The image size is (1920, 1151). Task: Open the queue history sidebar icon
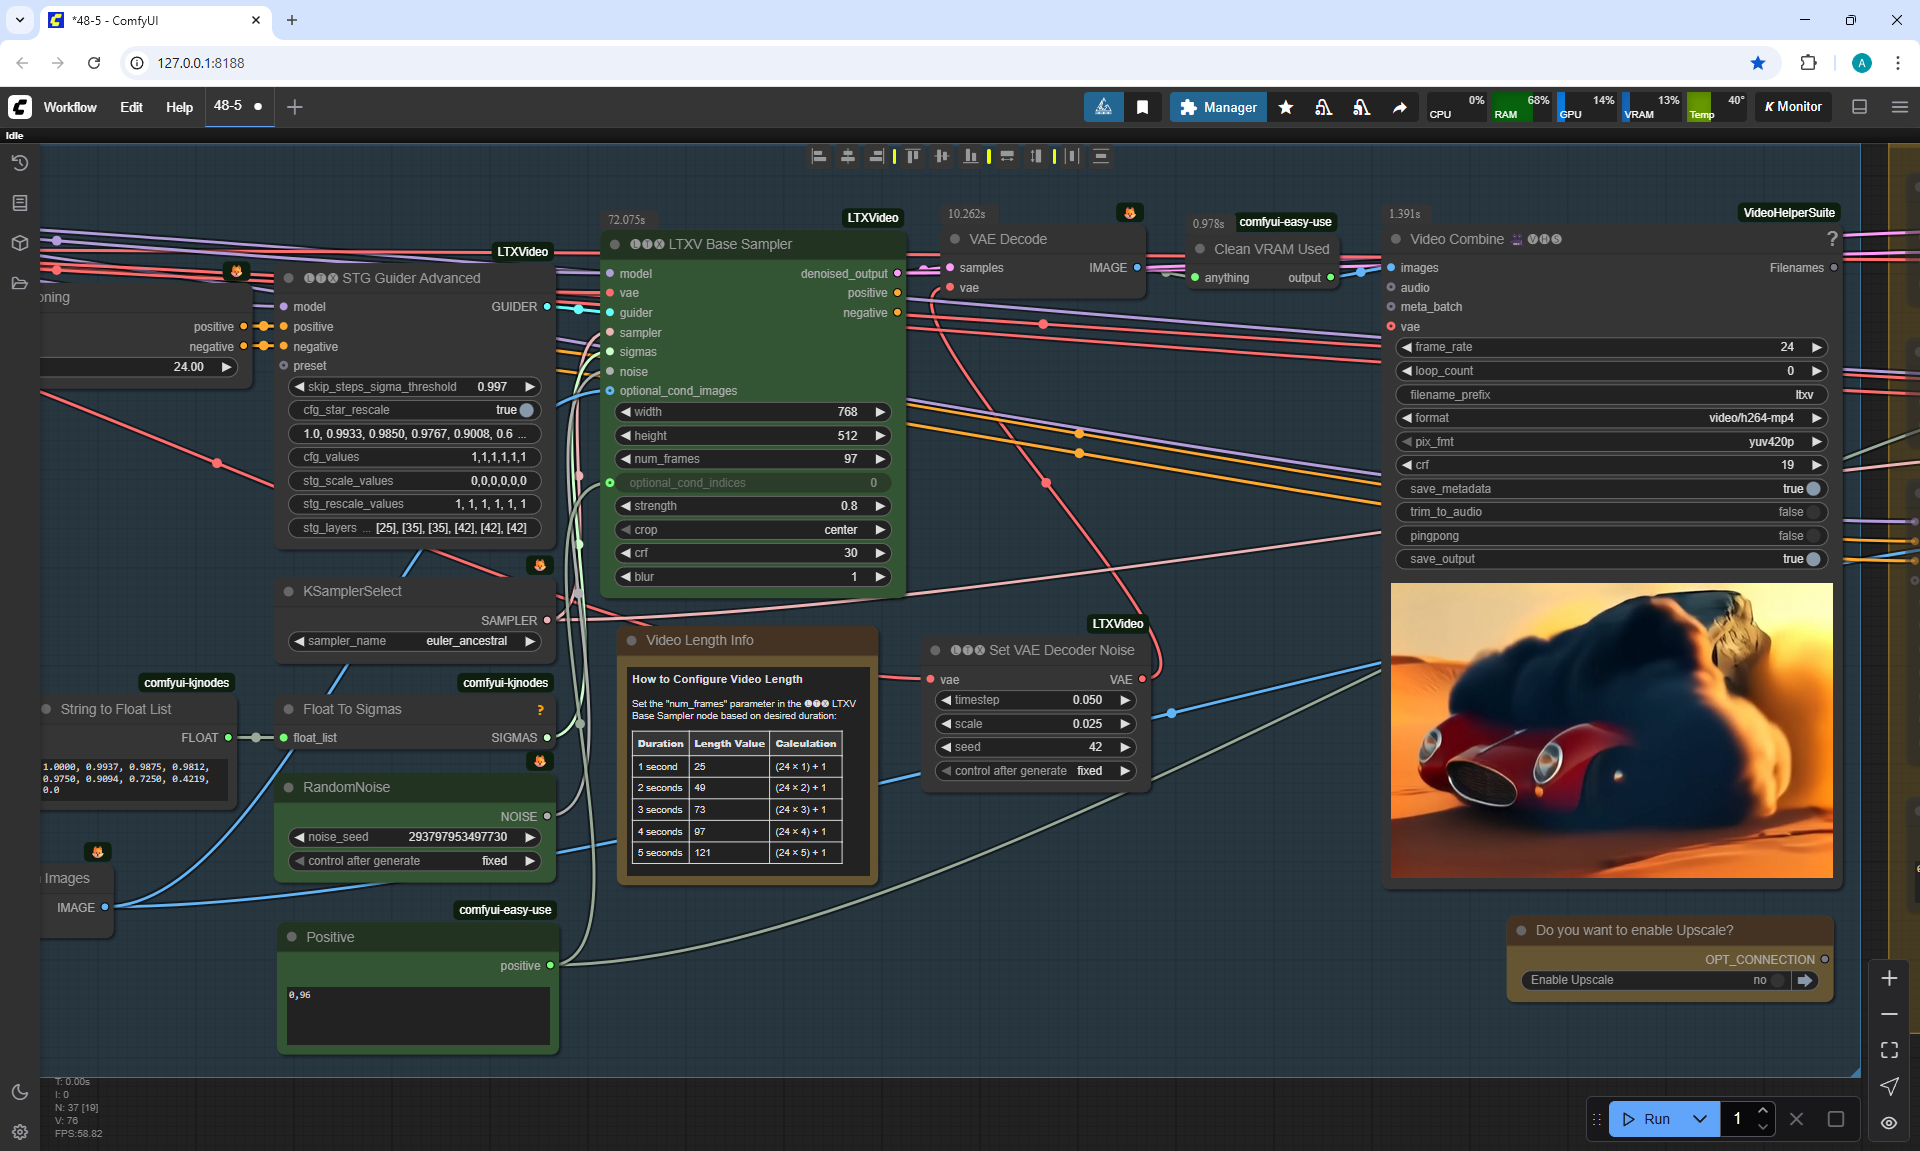click(19, 163)
